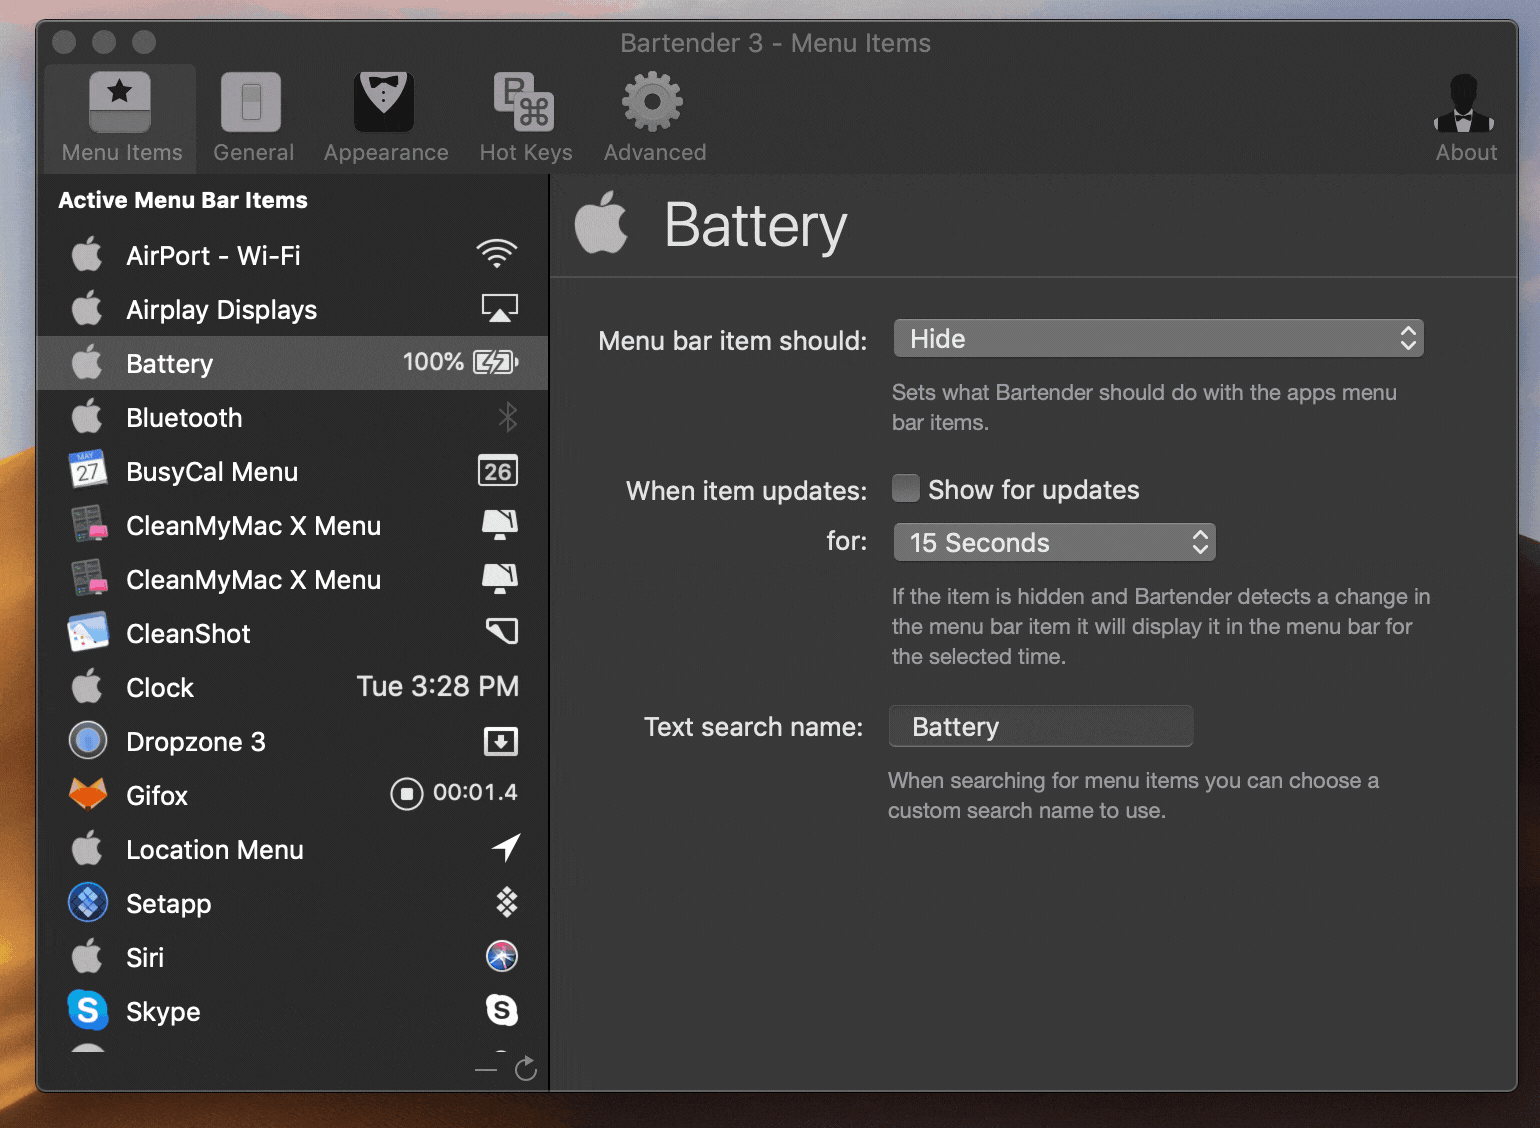Image resolution: width=1540 pixels, height=1128 pixels.
Task: Click the blue Skype app icon
Action: point(88,1010)
